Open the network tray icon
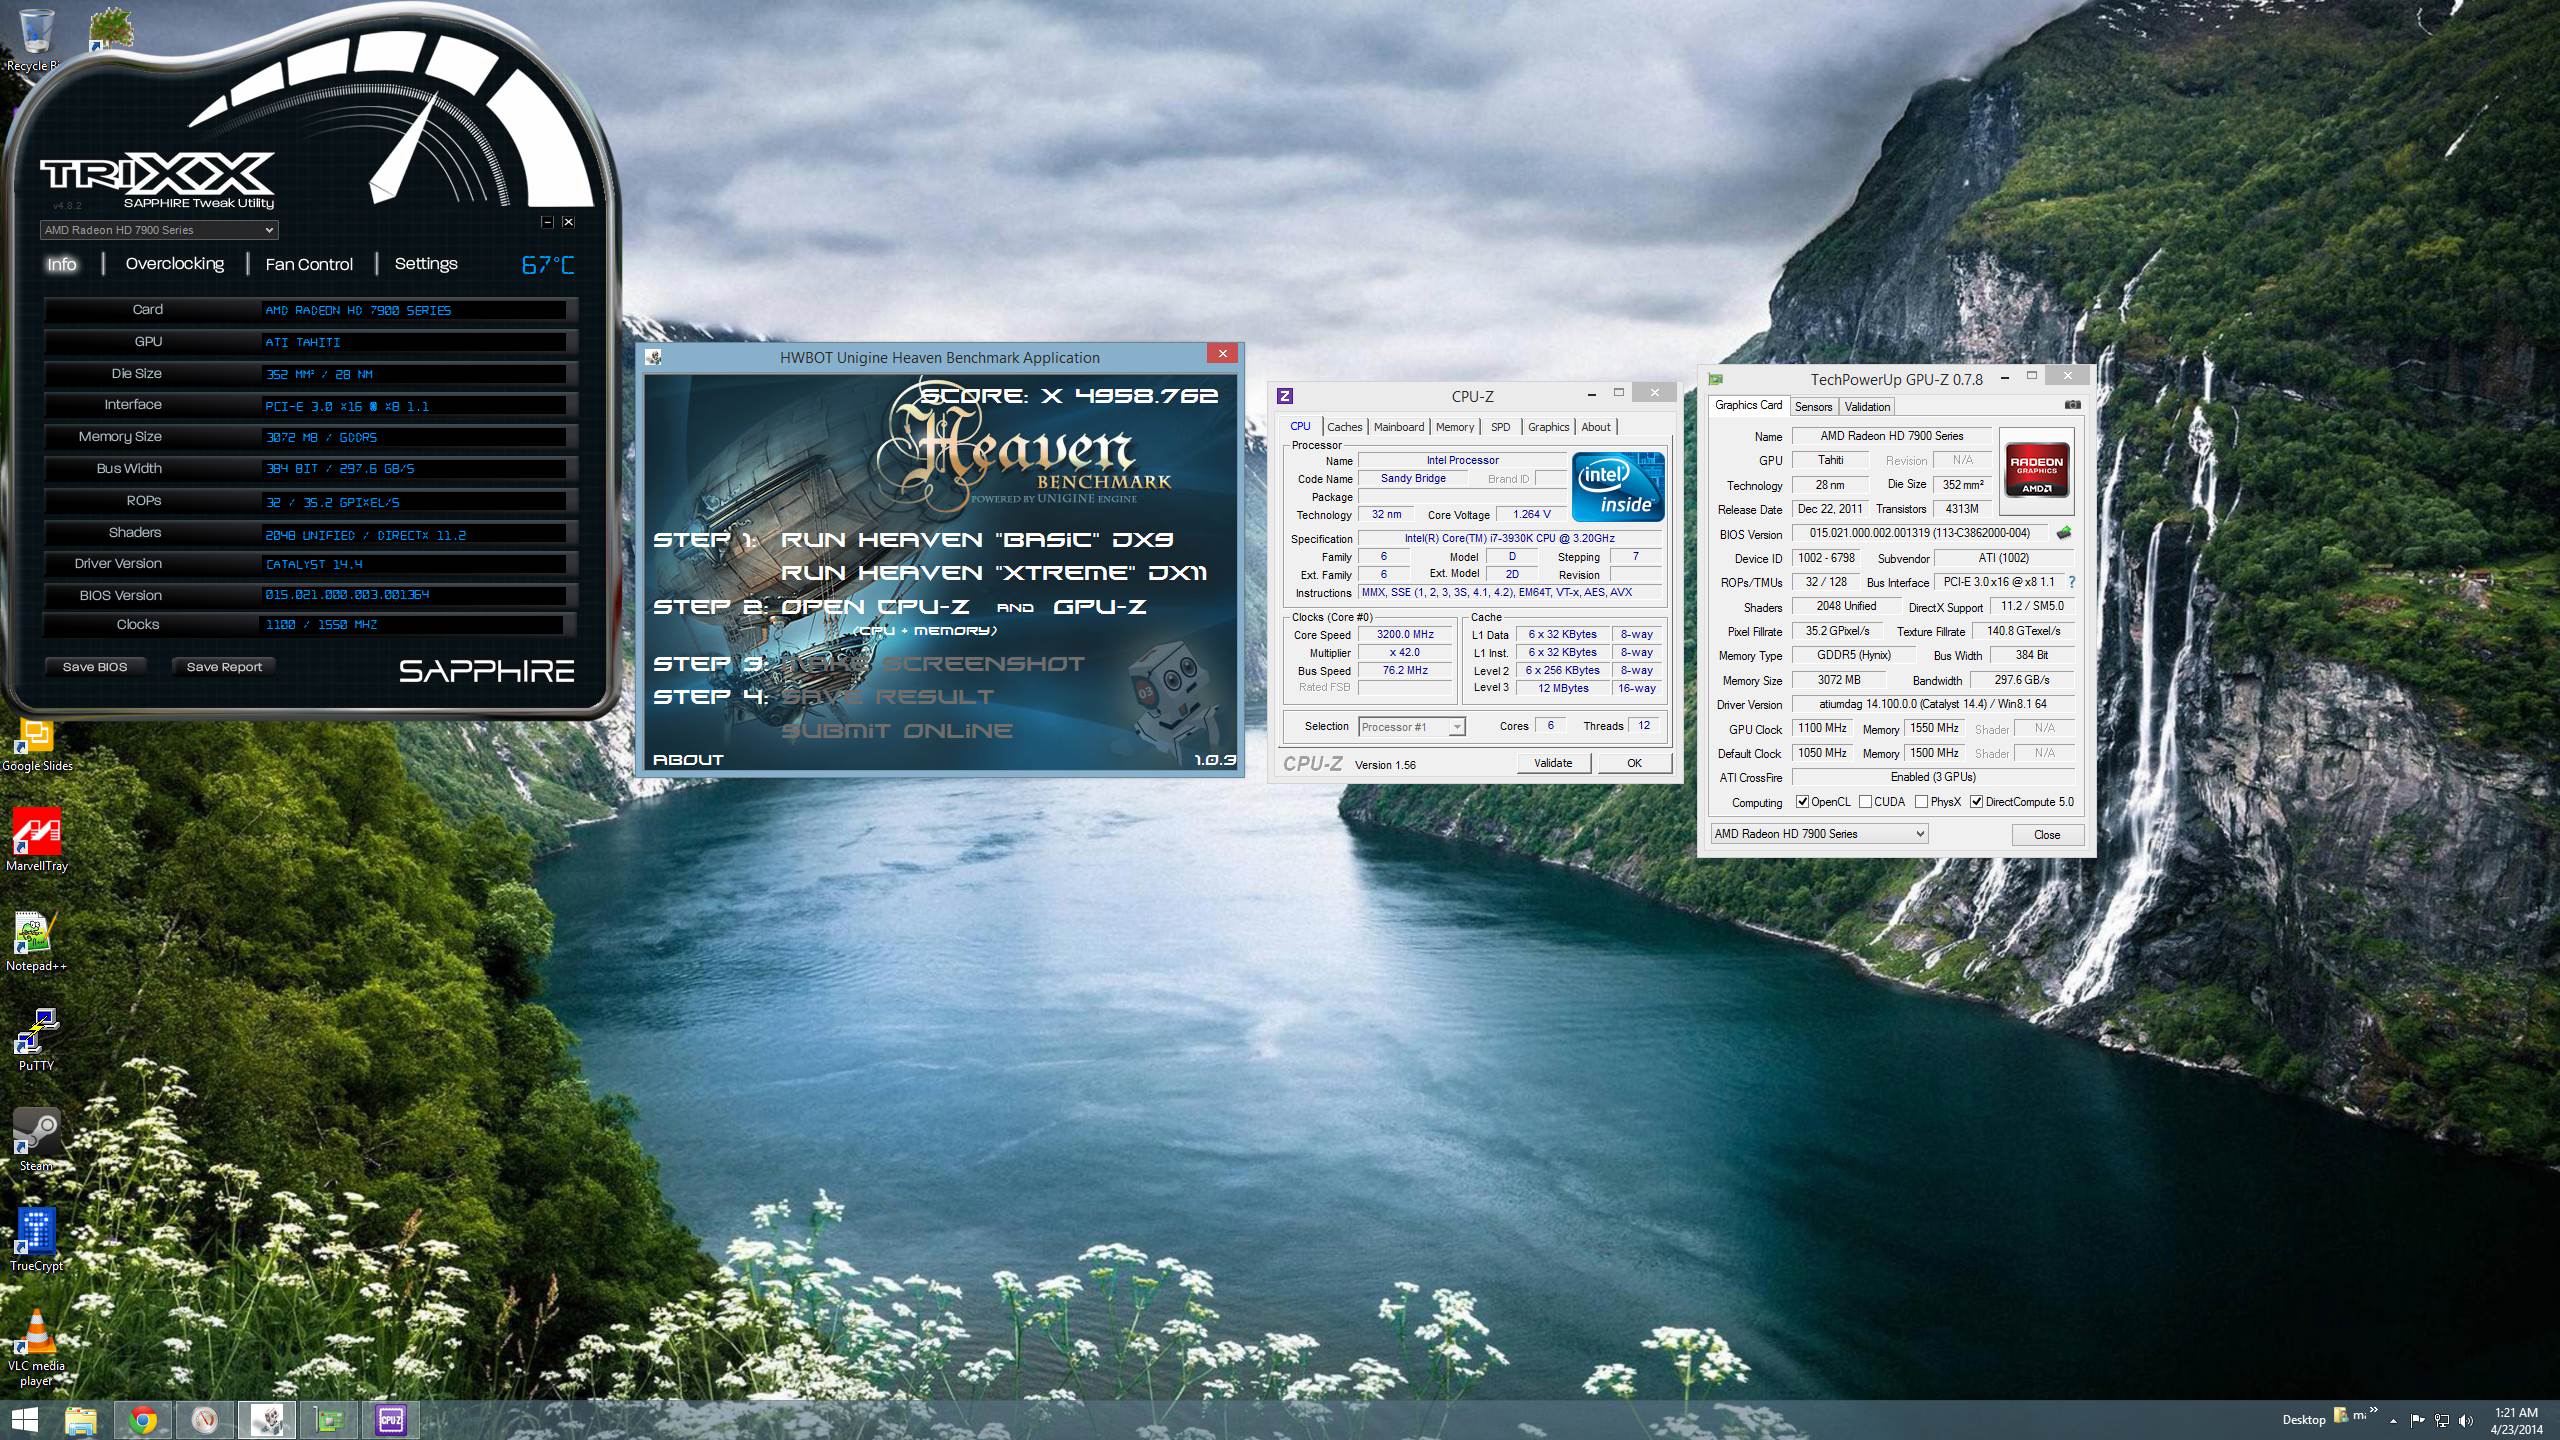The image size is (2560, 1440). pyautogui.click(x=2441, y=1420)
